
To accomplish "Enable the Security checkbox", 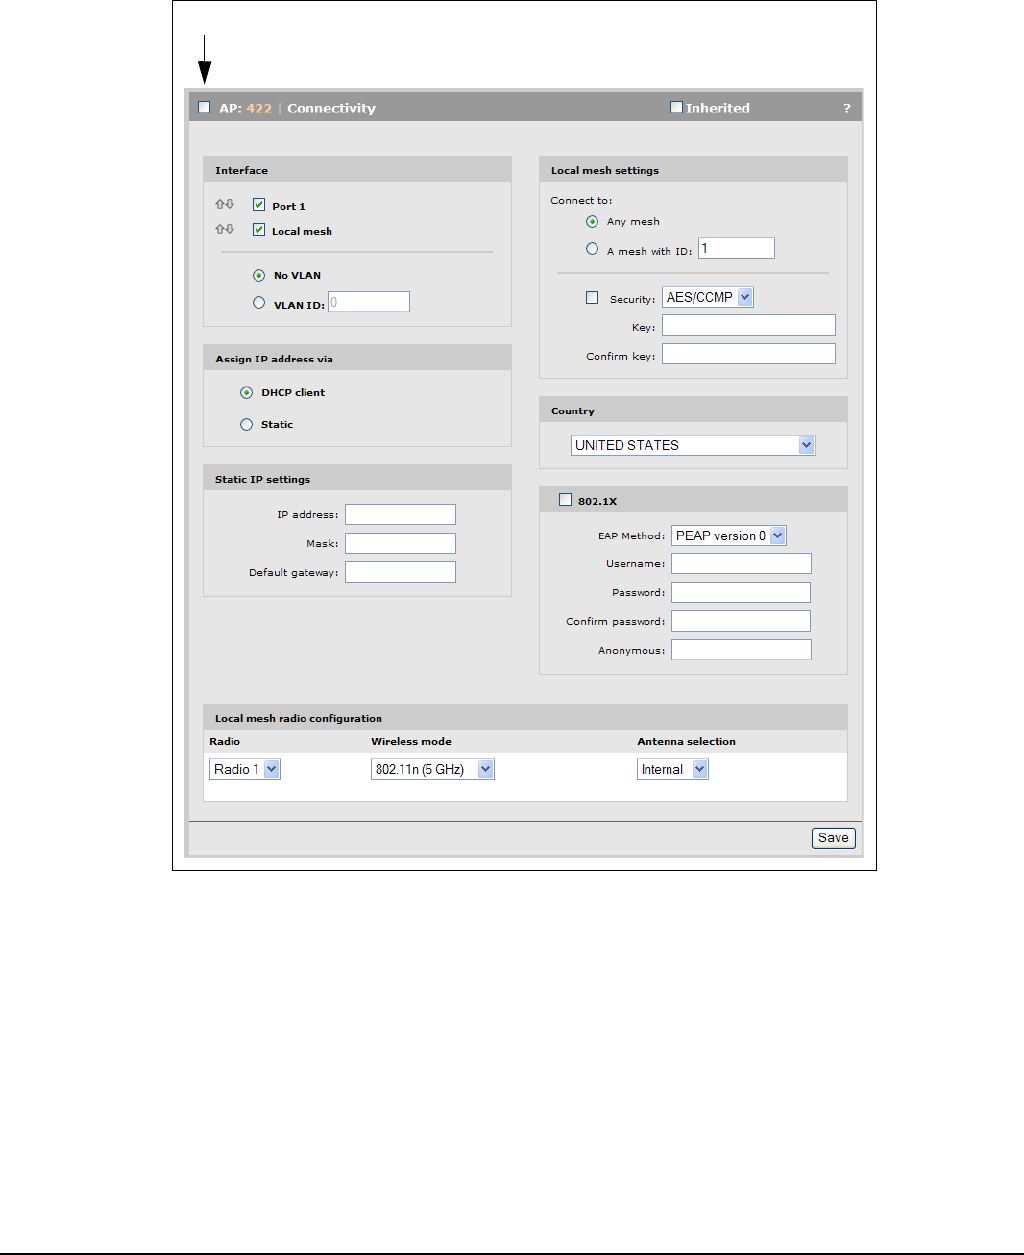I will tap(592, 298).
